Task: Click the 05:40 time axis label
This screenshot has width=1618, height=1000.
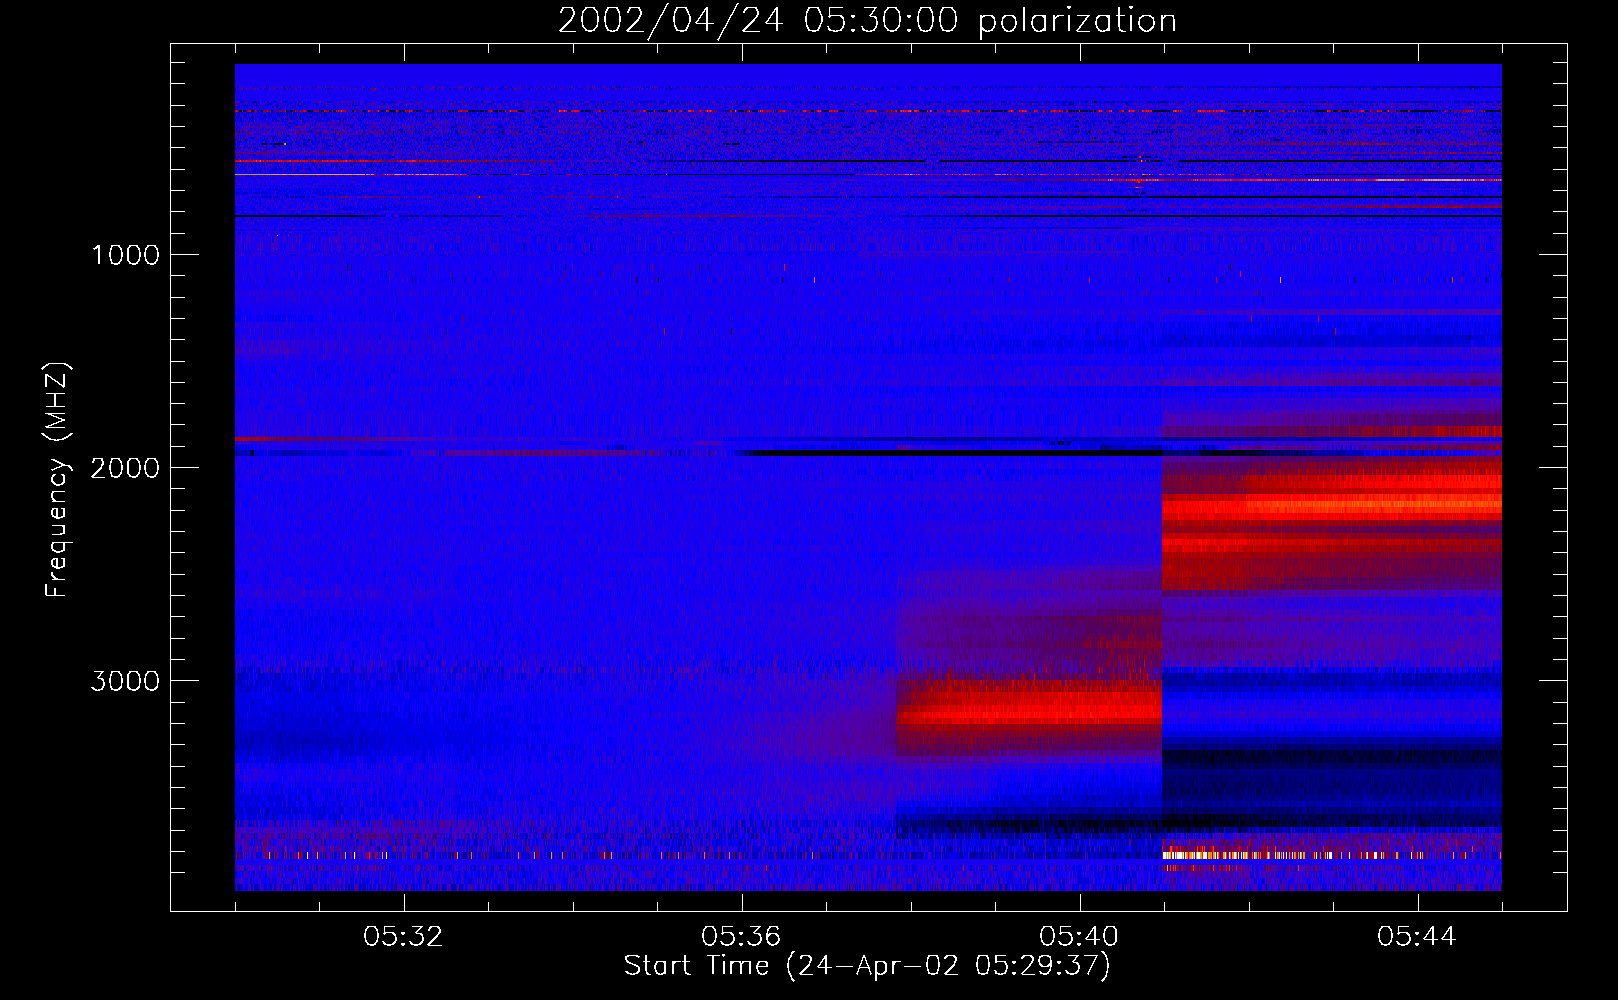Action: coord(1079,937)
